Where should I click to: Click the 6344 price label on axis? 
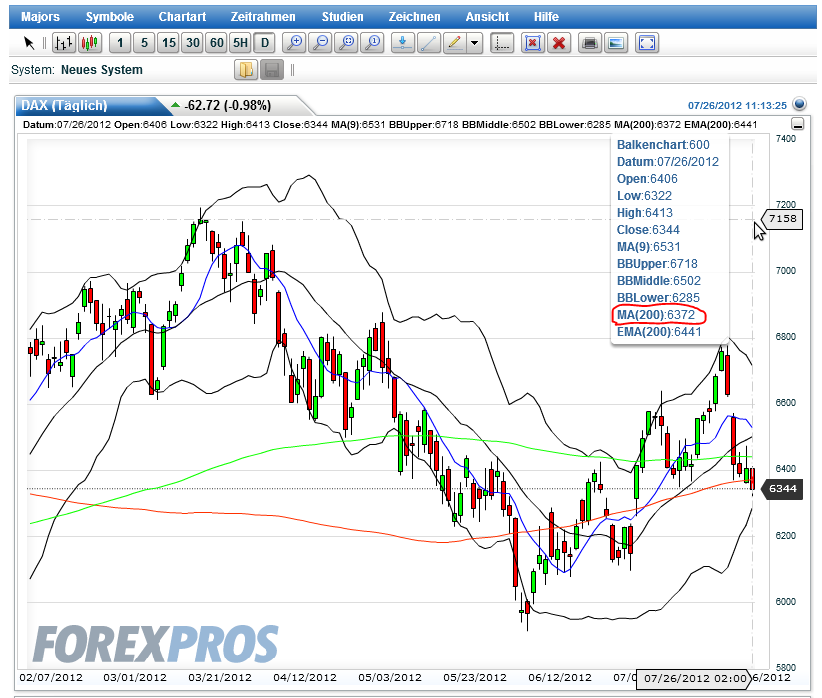(x=785, y=489)
